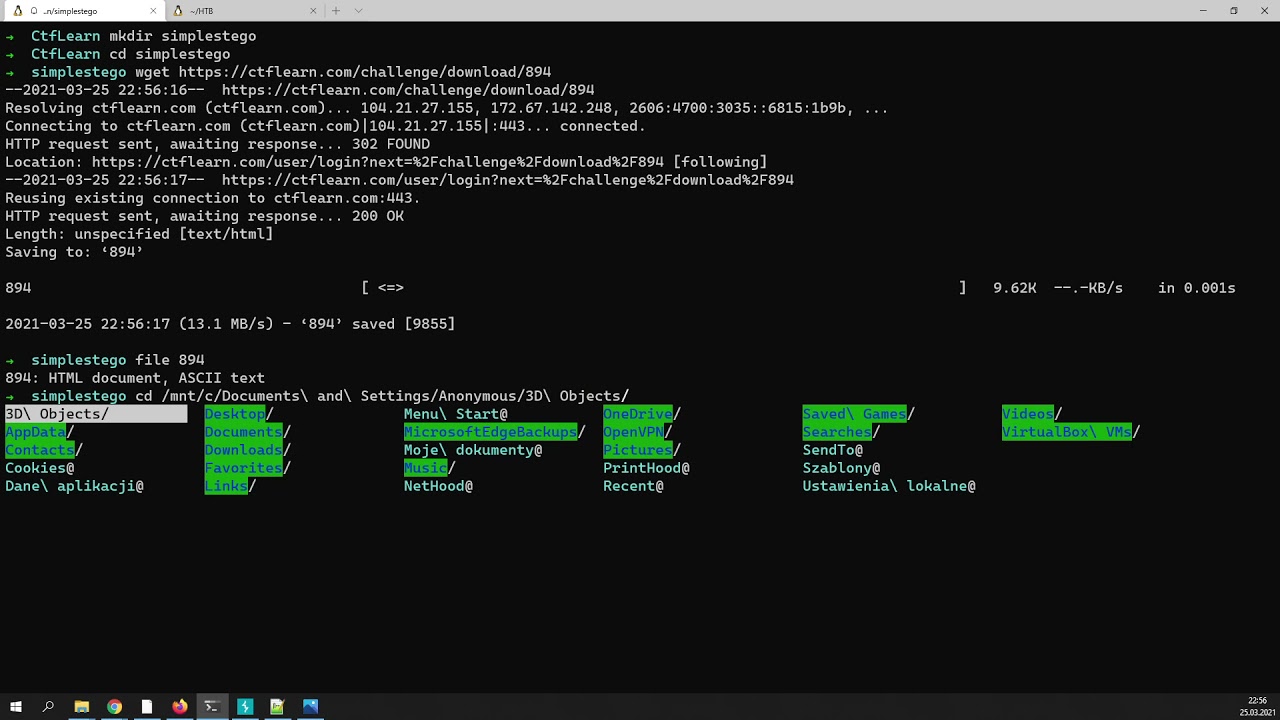
Task: Click the Downloads directory in completion list
Action: (243, 450)
